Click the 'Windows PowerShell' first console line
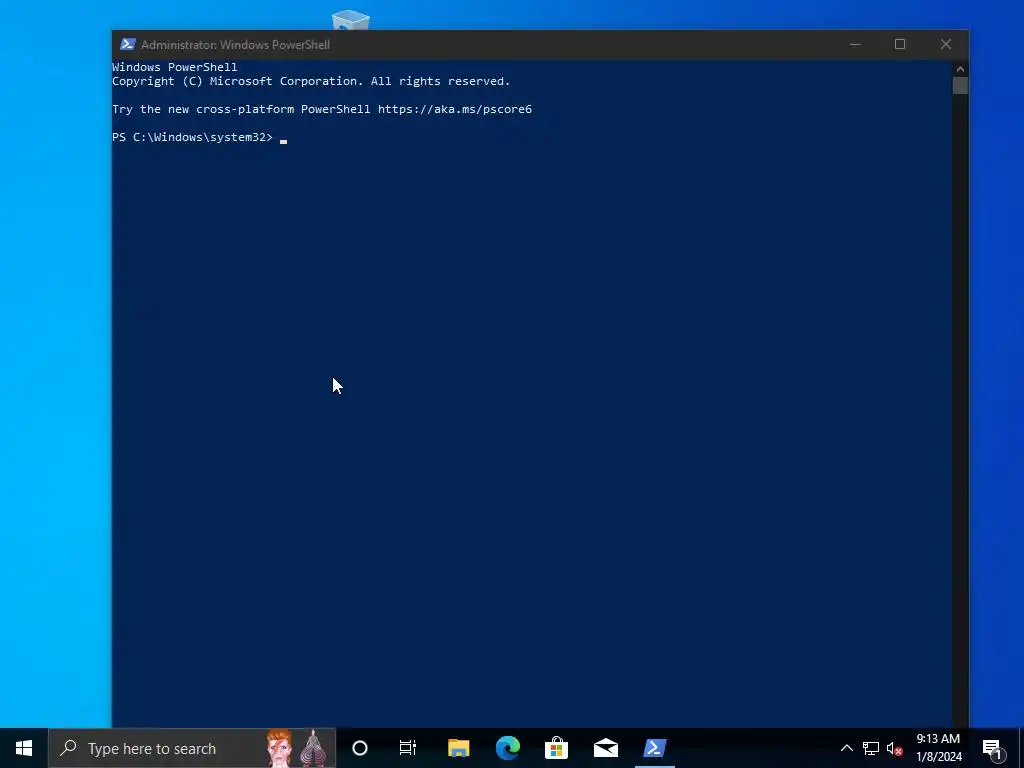The image size is (1024, 768). pos(174,67)
